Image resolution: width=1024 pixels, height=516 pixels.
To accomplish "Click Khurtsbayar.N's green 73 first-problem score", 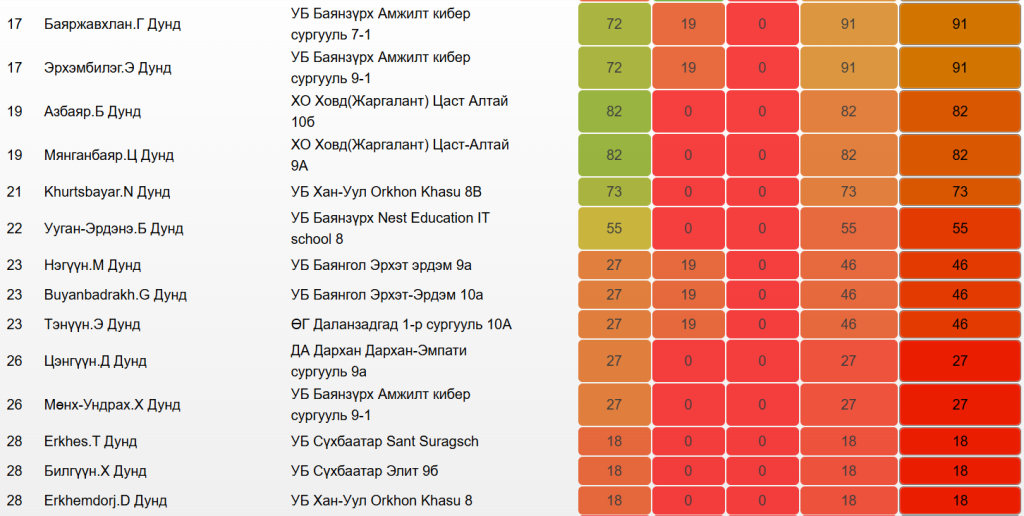I will coord(614,192).
